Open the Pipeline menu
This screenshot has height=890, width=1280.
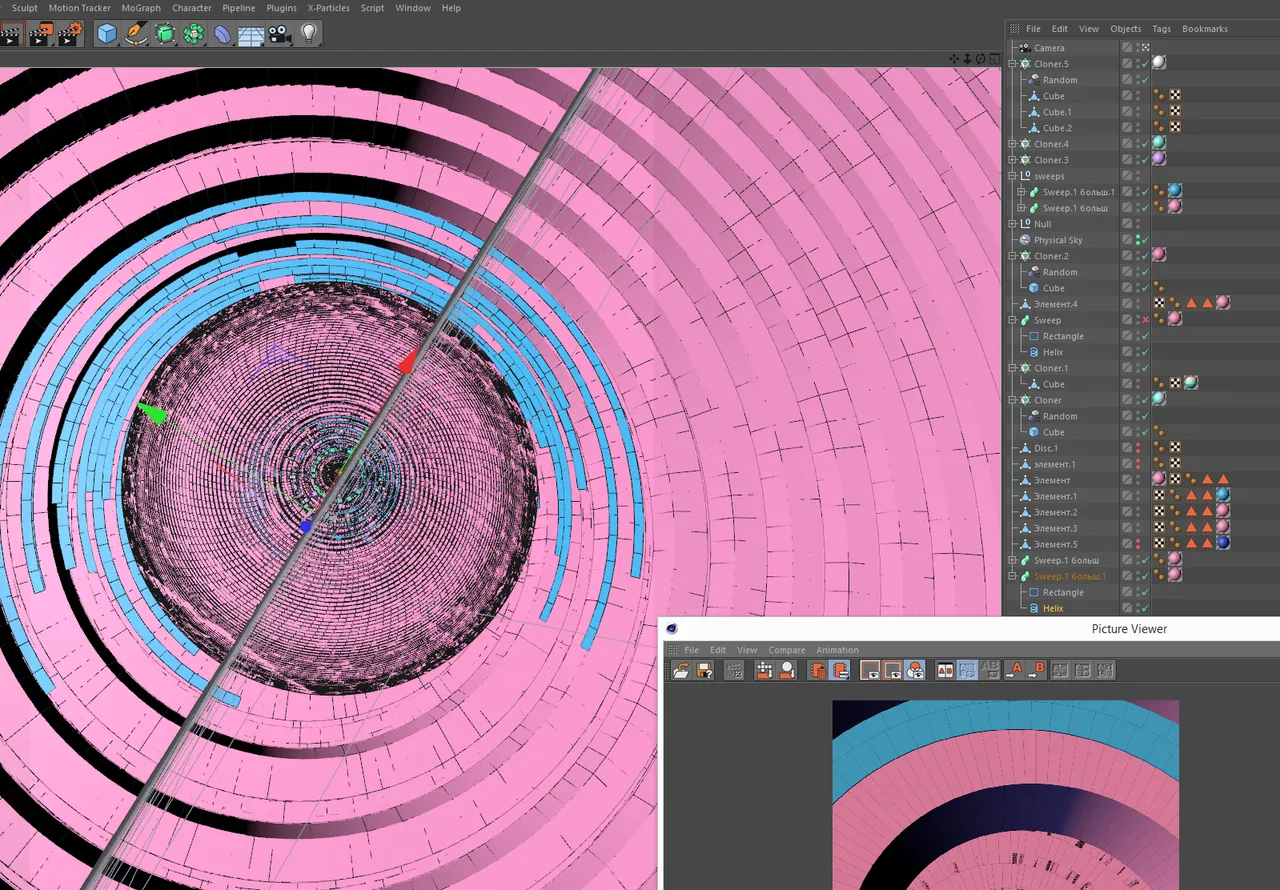tap(239, 8)
